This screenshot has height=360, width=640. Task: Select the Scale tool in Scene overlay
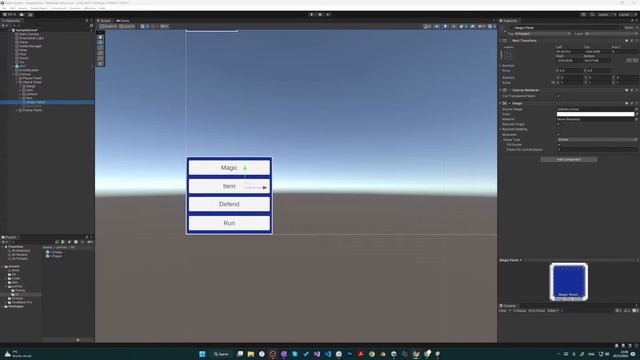(x=100, y=53)
